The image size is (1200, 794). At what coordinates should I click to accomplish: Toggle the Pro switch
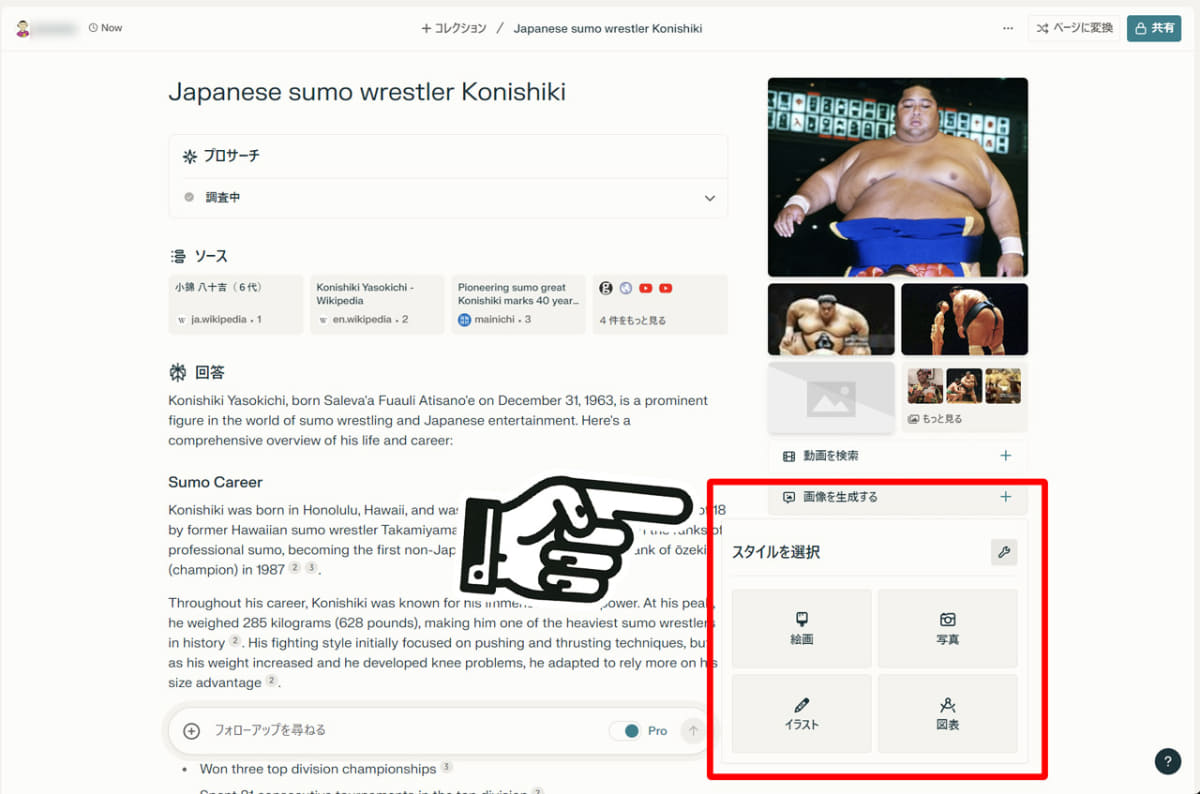(627, 731)
